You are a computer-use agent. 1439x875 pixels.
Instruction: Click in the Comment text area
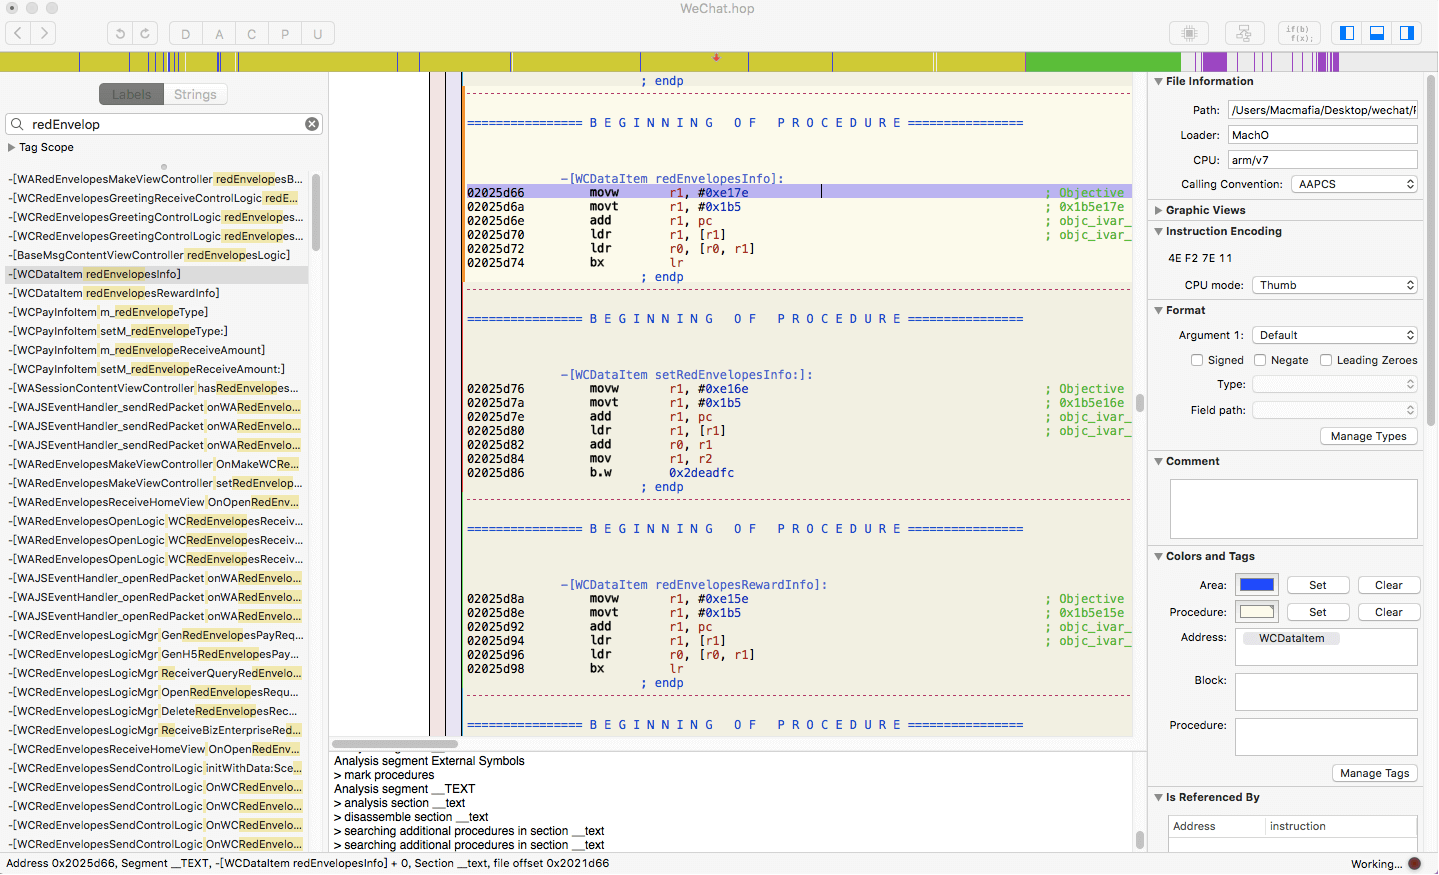(x=1293, y=509)
